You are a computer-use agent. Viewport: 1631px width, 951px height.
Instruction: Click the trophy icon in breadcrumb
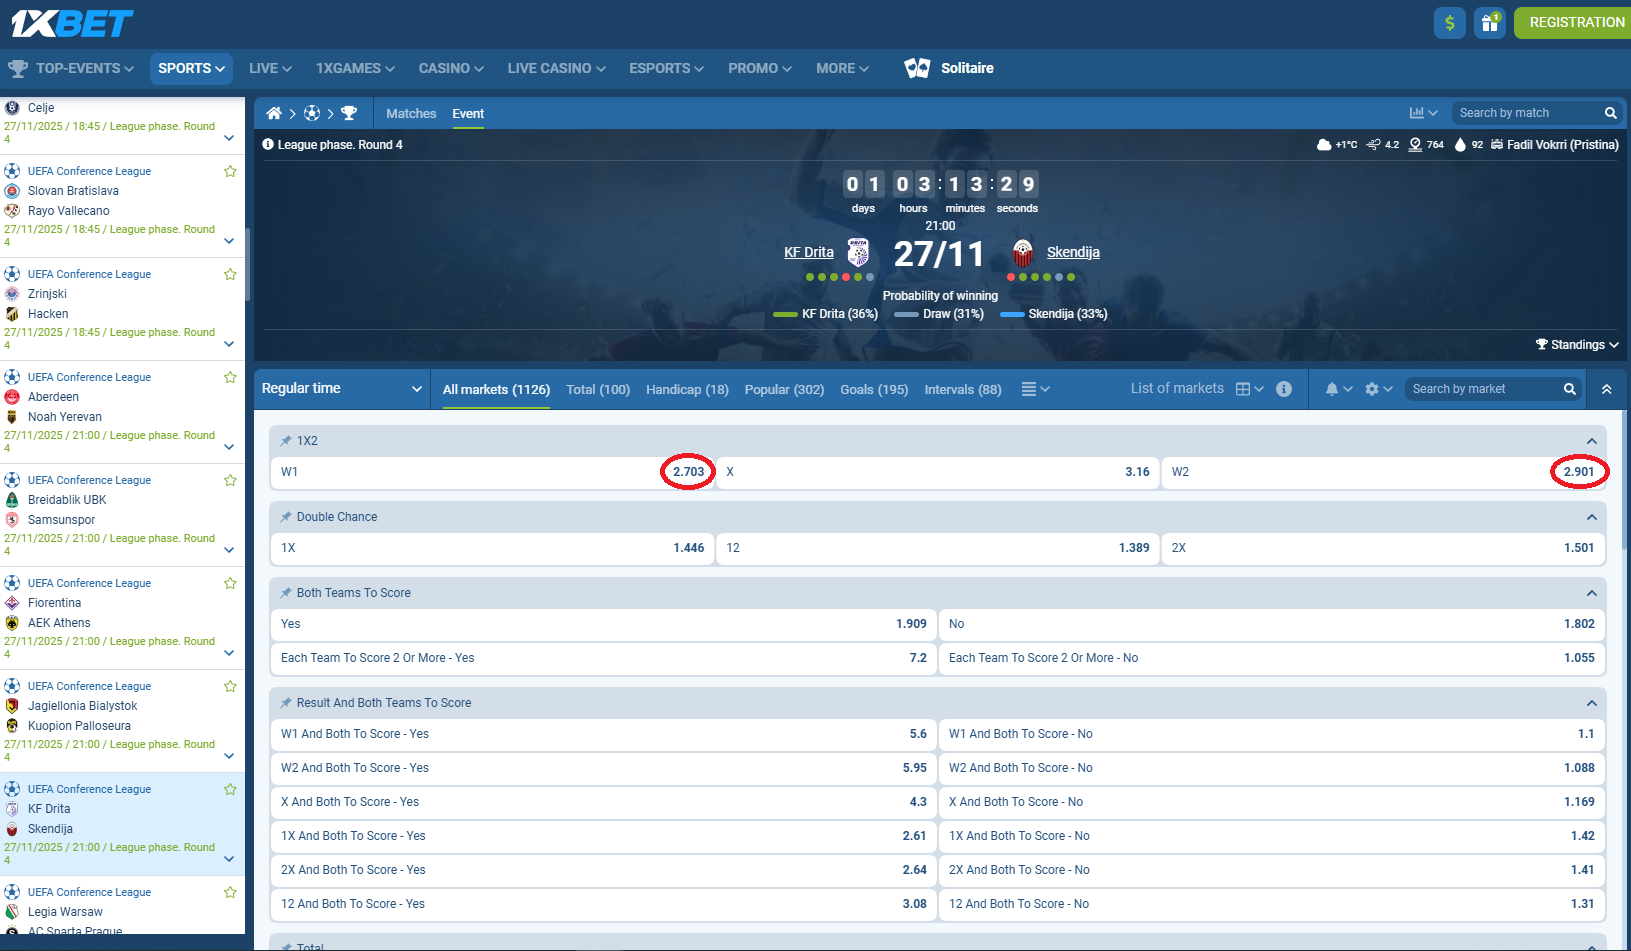349,114
